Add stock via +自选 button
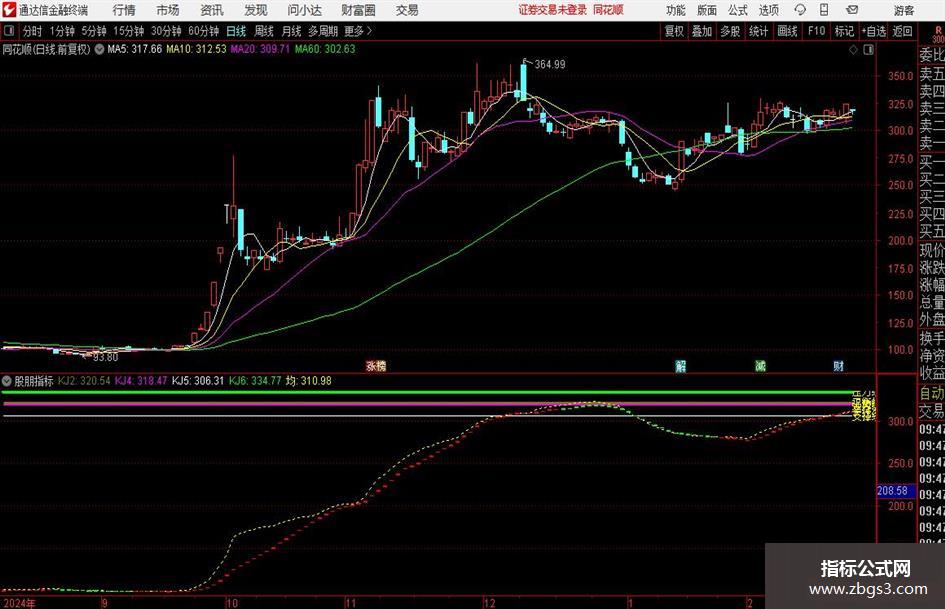The height and width of the screenshot is (609, 945). point(874,31)
